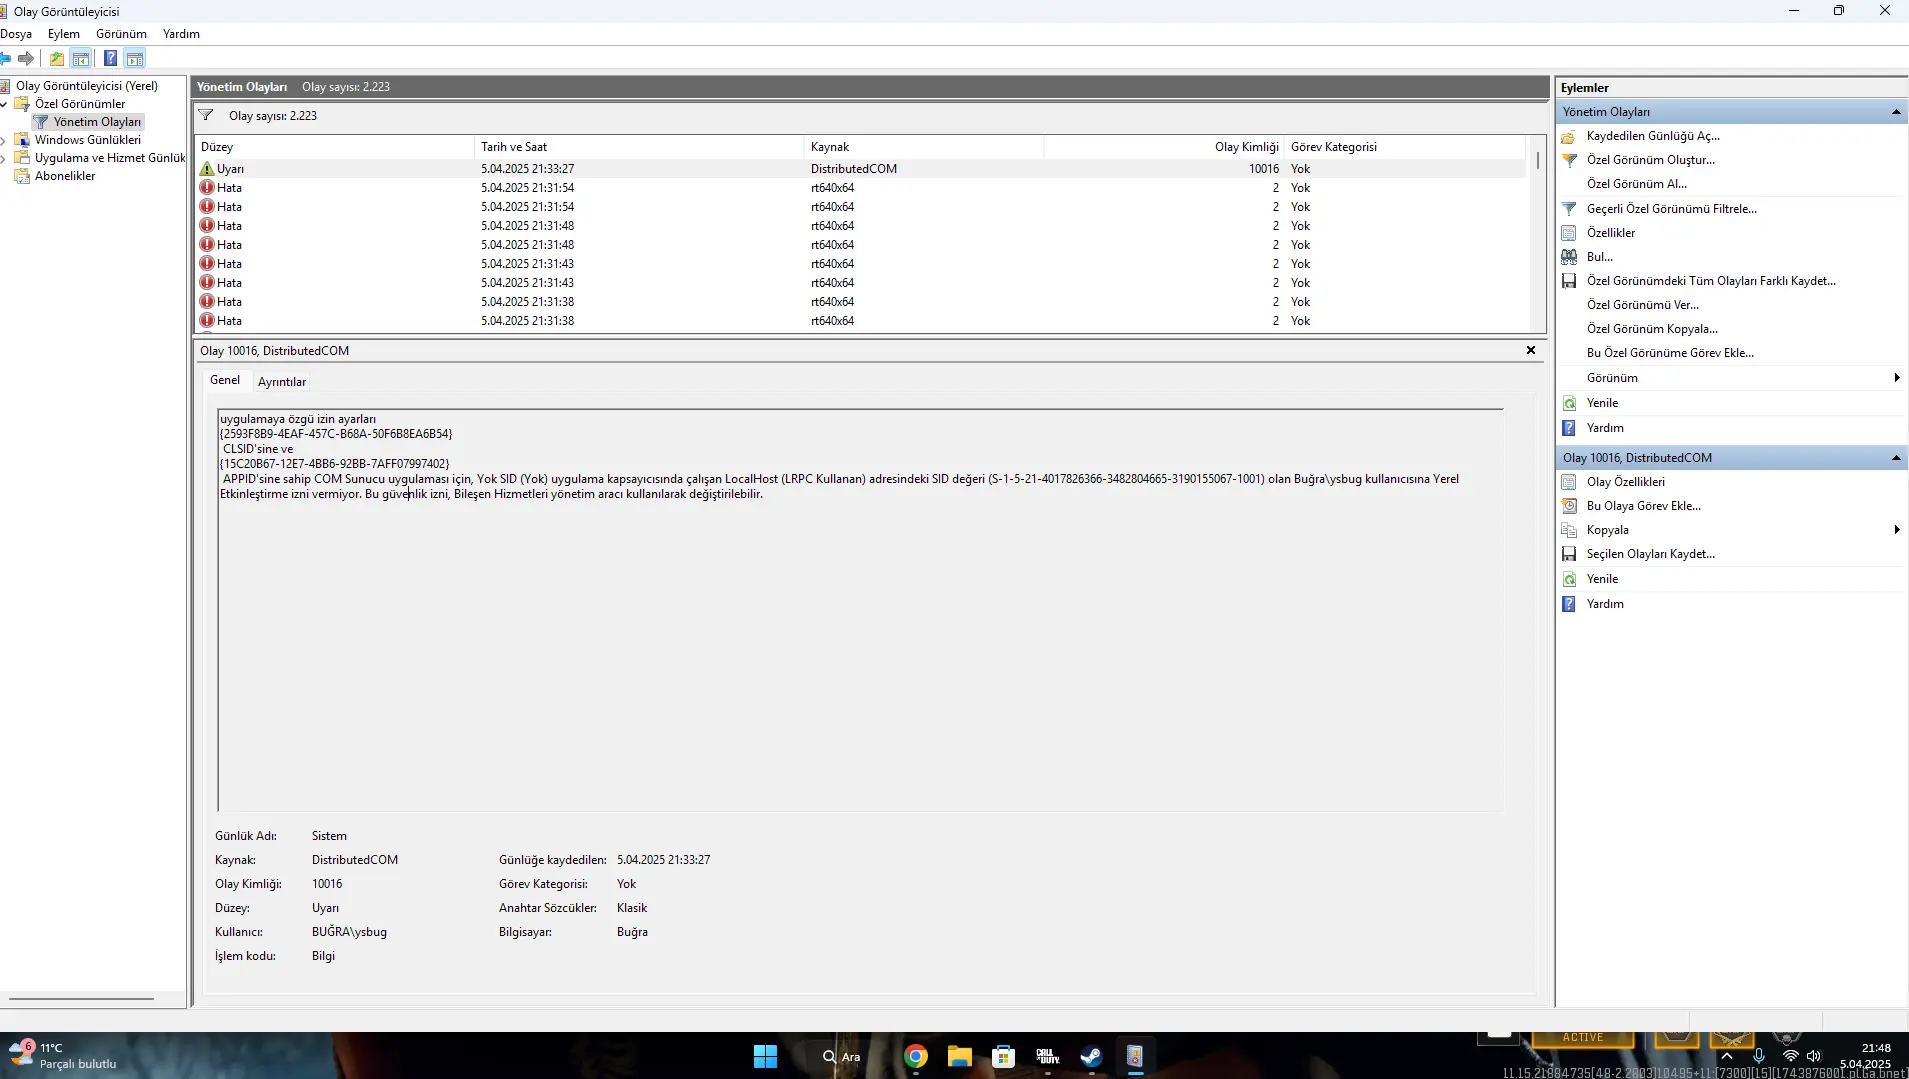The height and width of the screenshot is (1079, 1909).
Task: Select Yönetim Olayları in the tree
Action: tap(97, 122)
